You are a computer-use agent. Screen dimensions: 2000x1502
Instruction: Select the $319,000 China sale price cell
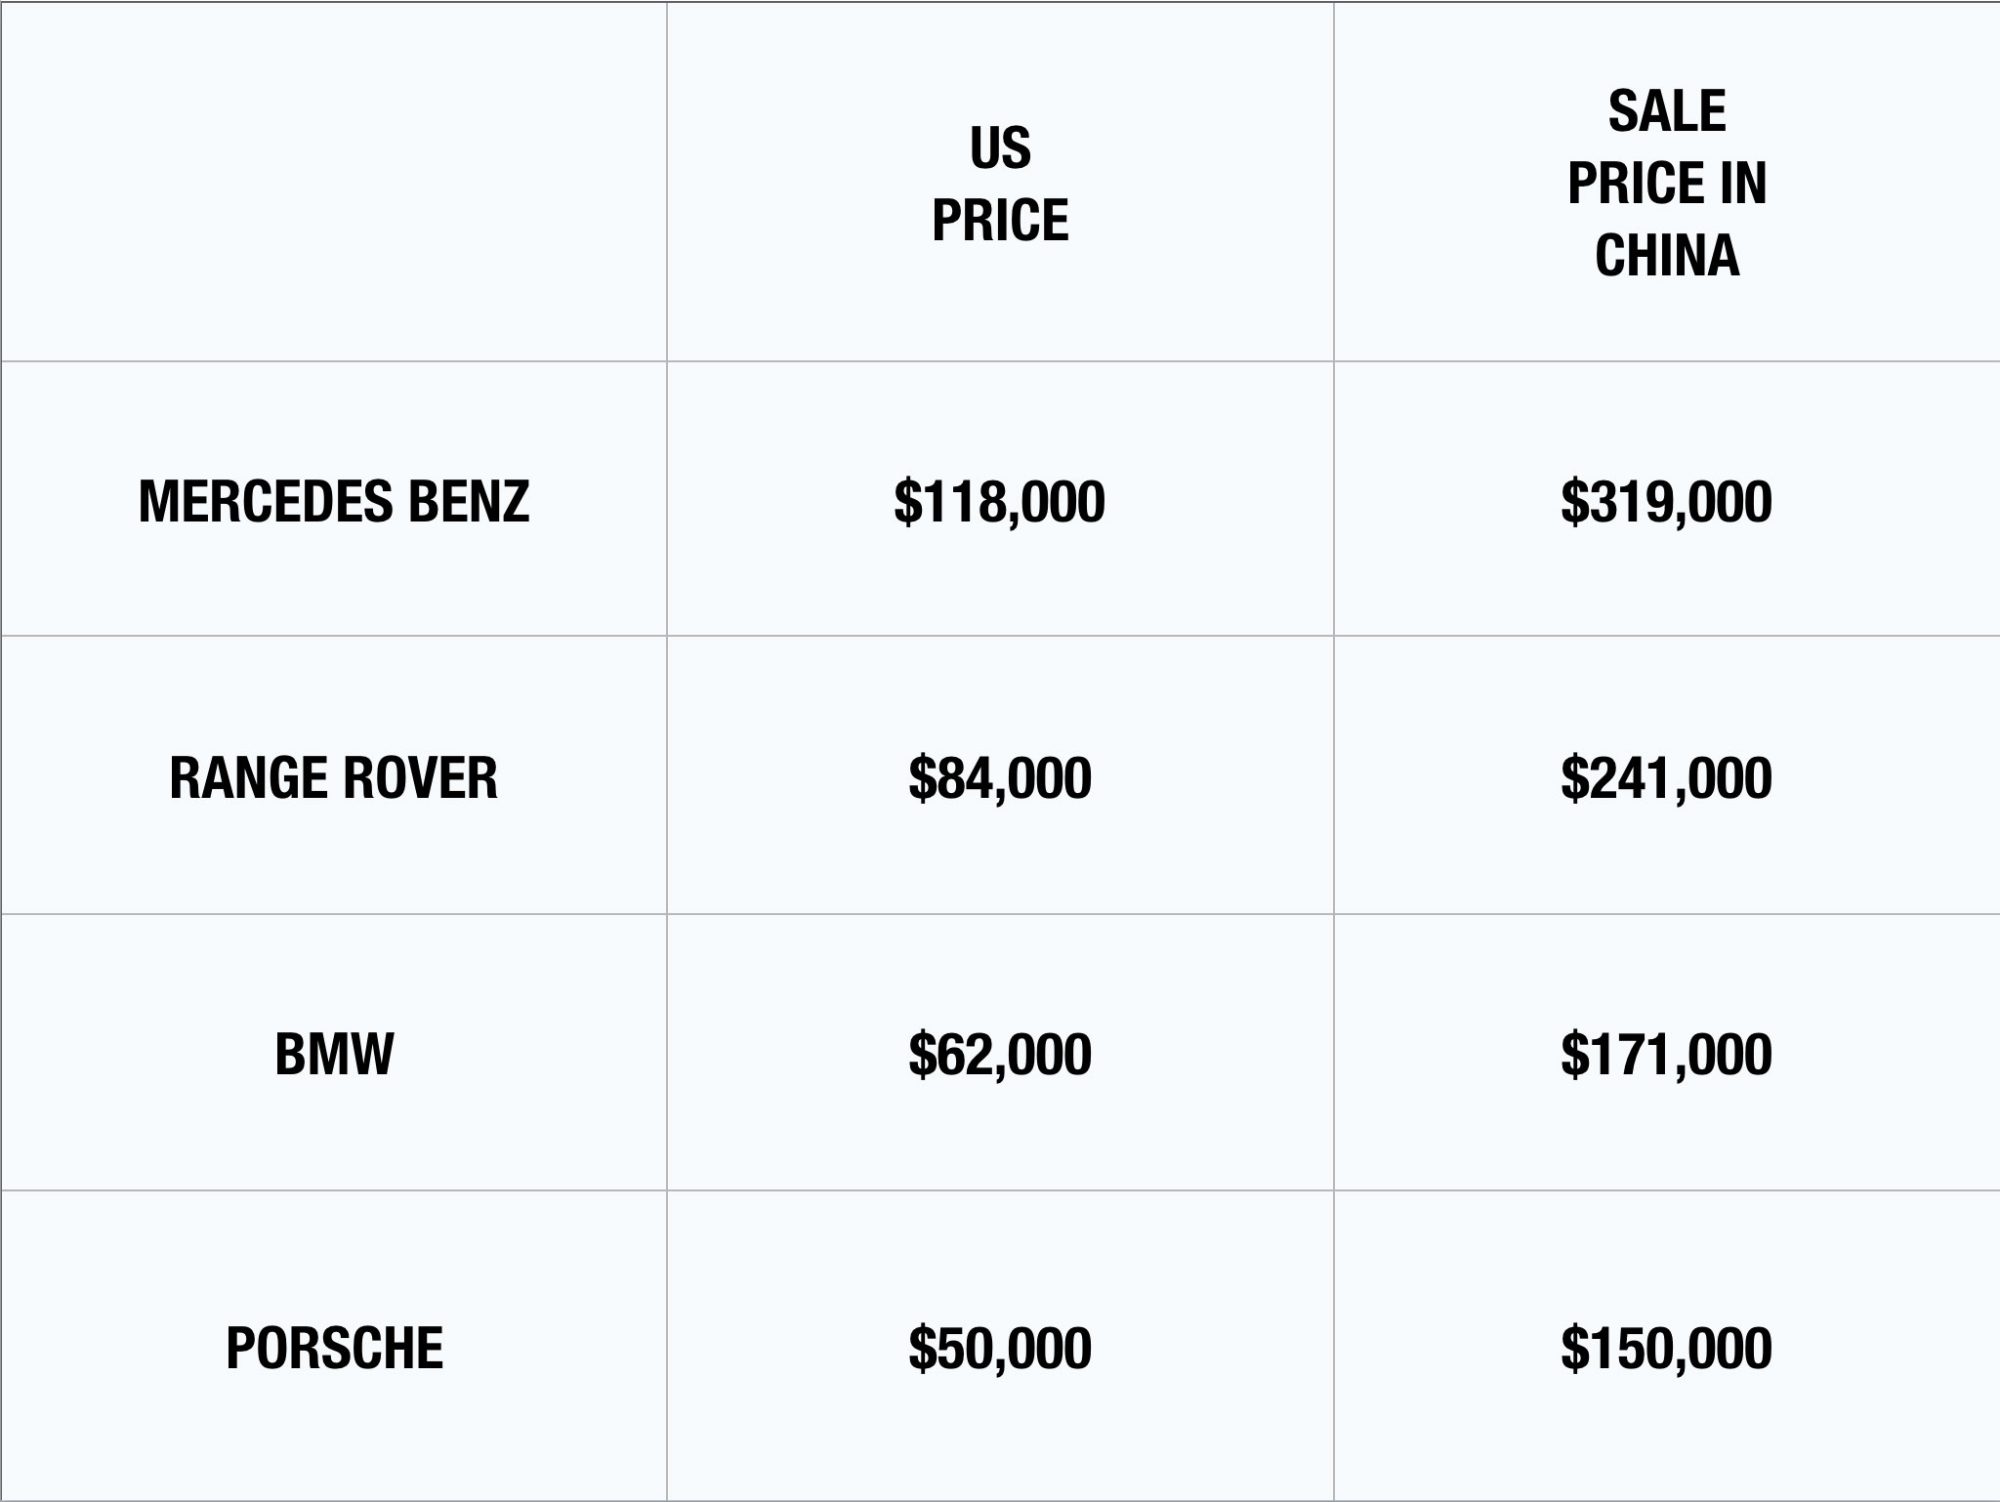pos(1666,502)
